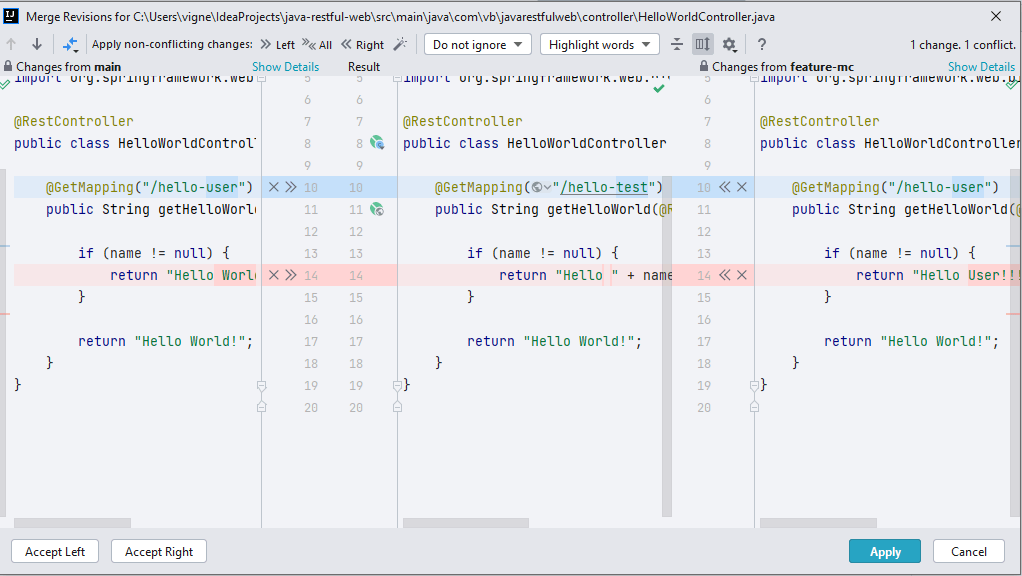This screenshot has height=576, width=1022.
Task: Open the diff settings gear
Action: coord(728,44)
